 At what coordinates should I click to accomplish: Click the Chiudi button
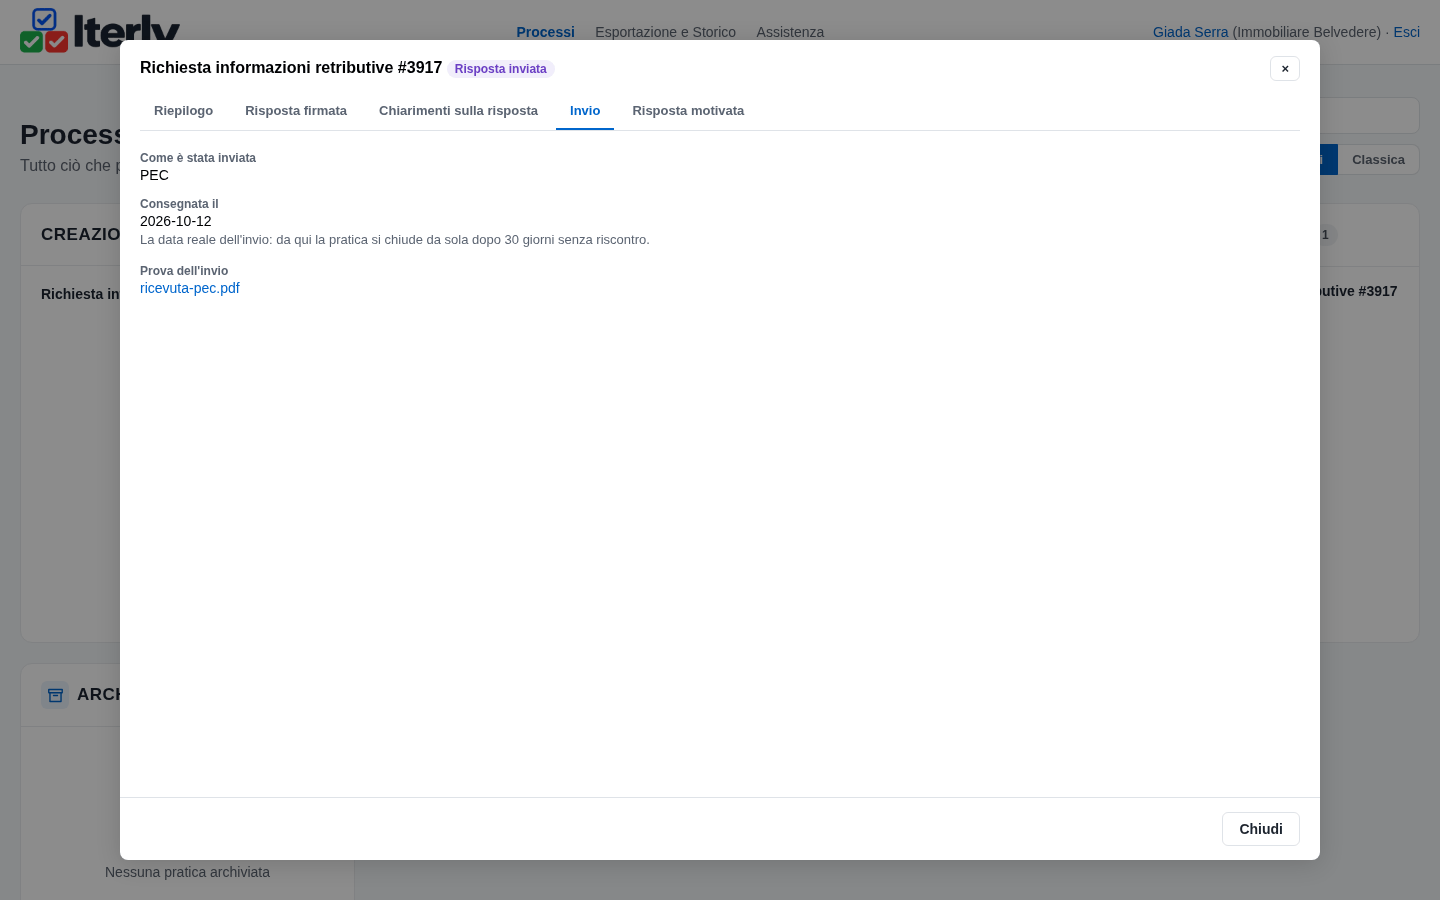coord(1261,829)
